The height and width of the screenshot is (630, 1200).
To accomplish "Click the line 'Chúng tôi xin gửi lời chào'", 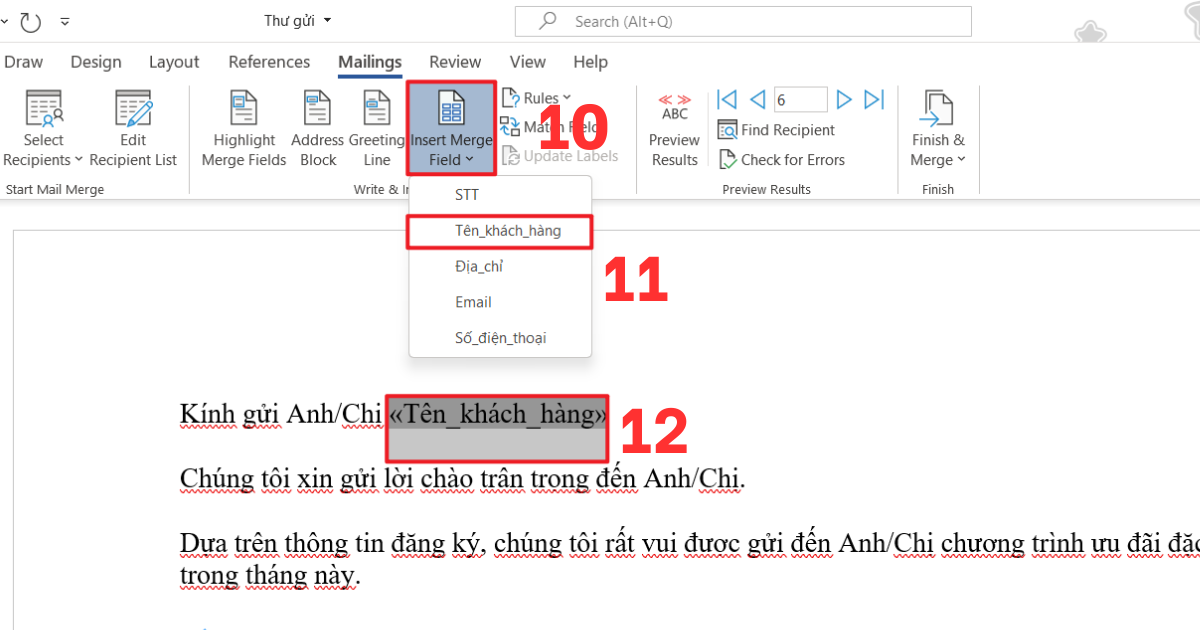I will [463, 479].
